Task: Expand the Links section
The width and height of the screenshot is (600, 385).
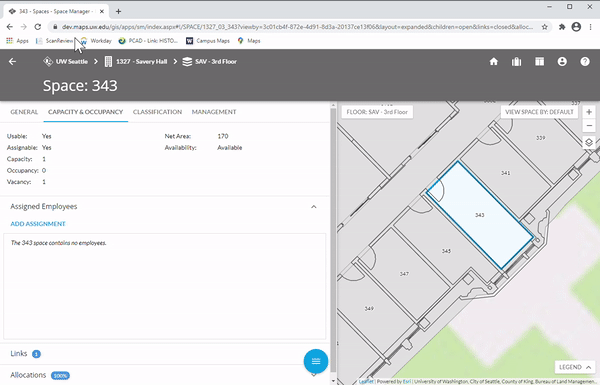Action: [x=165, y=354]
